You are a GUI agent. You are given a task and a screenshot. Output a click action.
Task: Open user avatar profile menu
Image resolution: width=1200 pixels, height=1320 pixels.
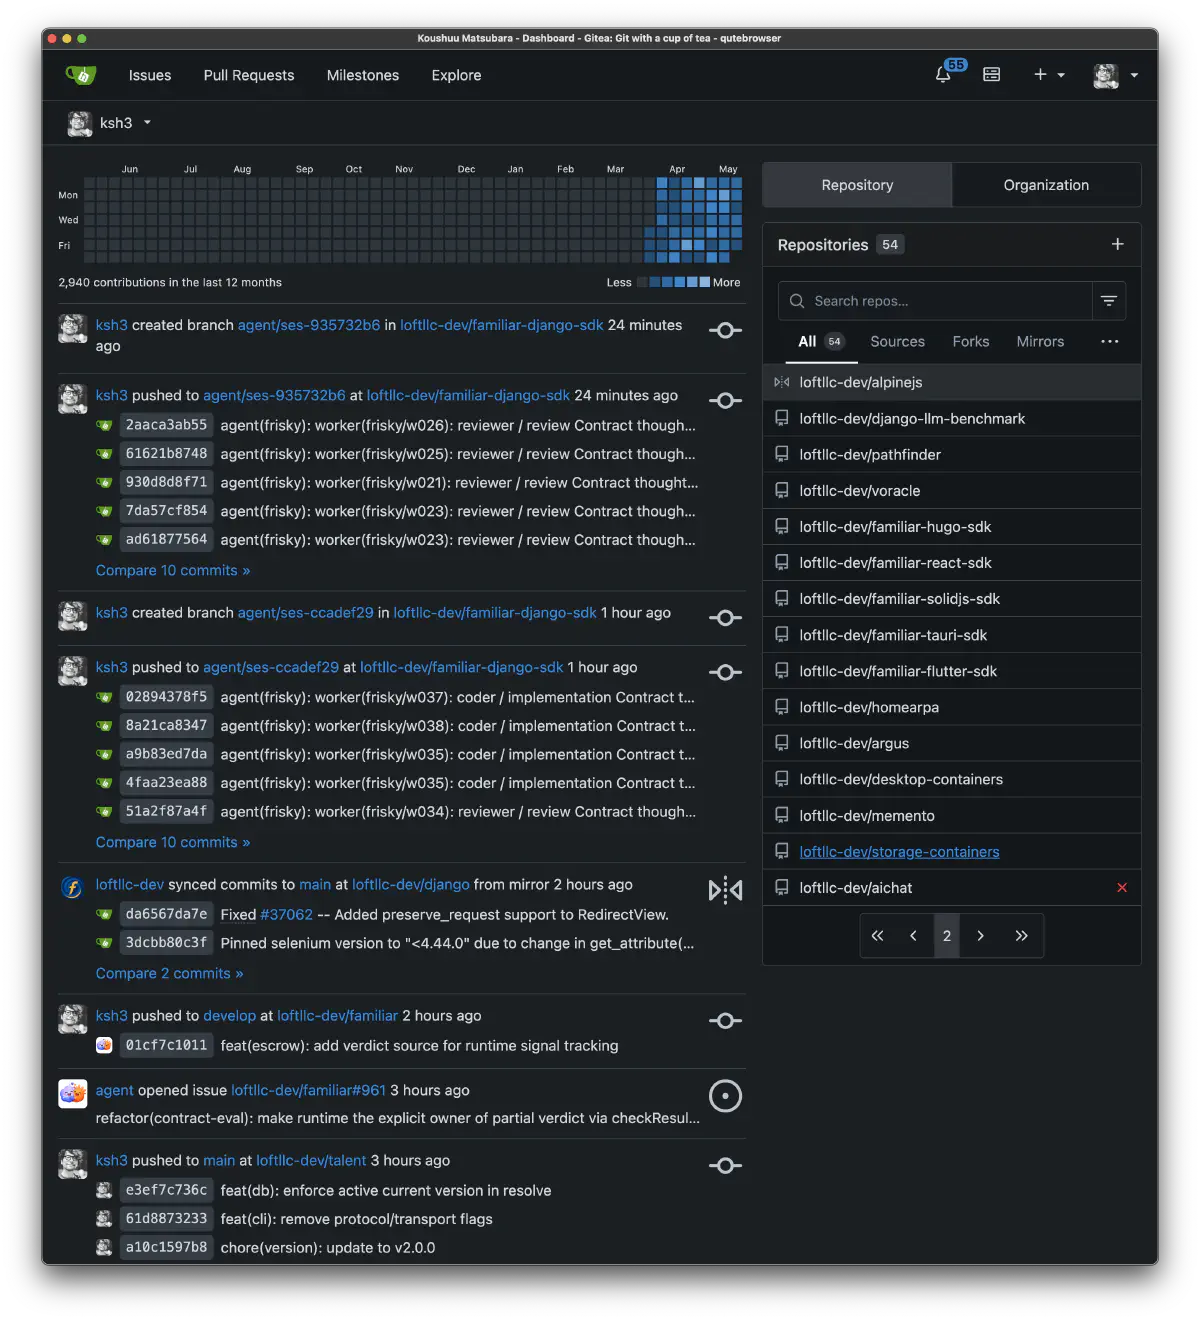1116,75
